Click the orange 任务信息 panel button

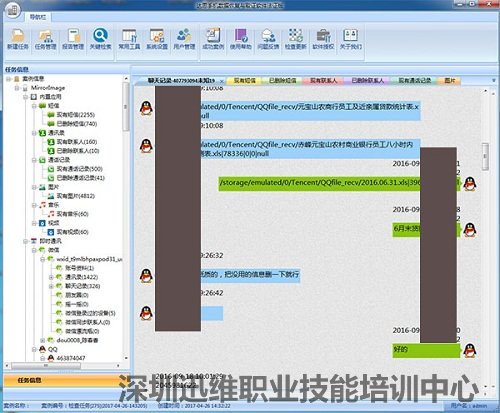[x=66, y=380]
